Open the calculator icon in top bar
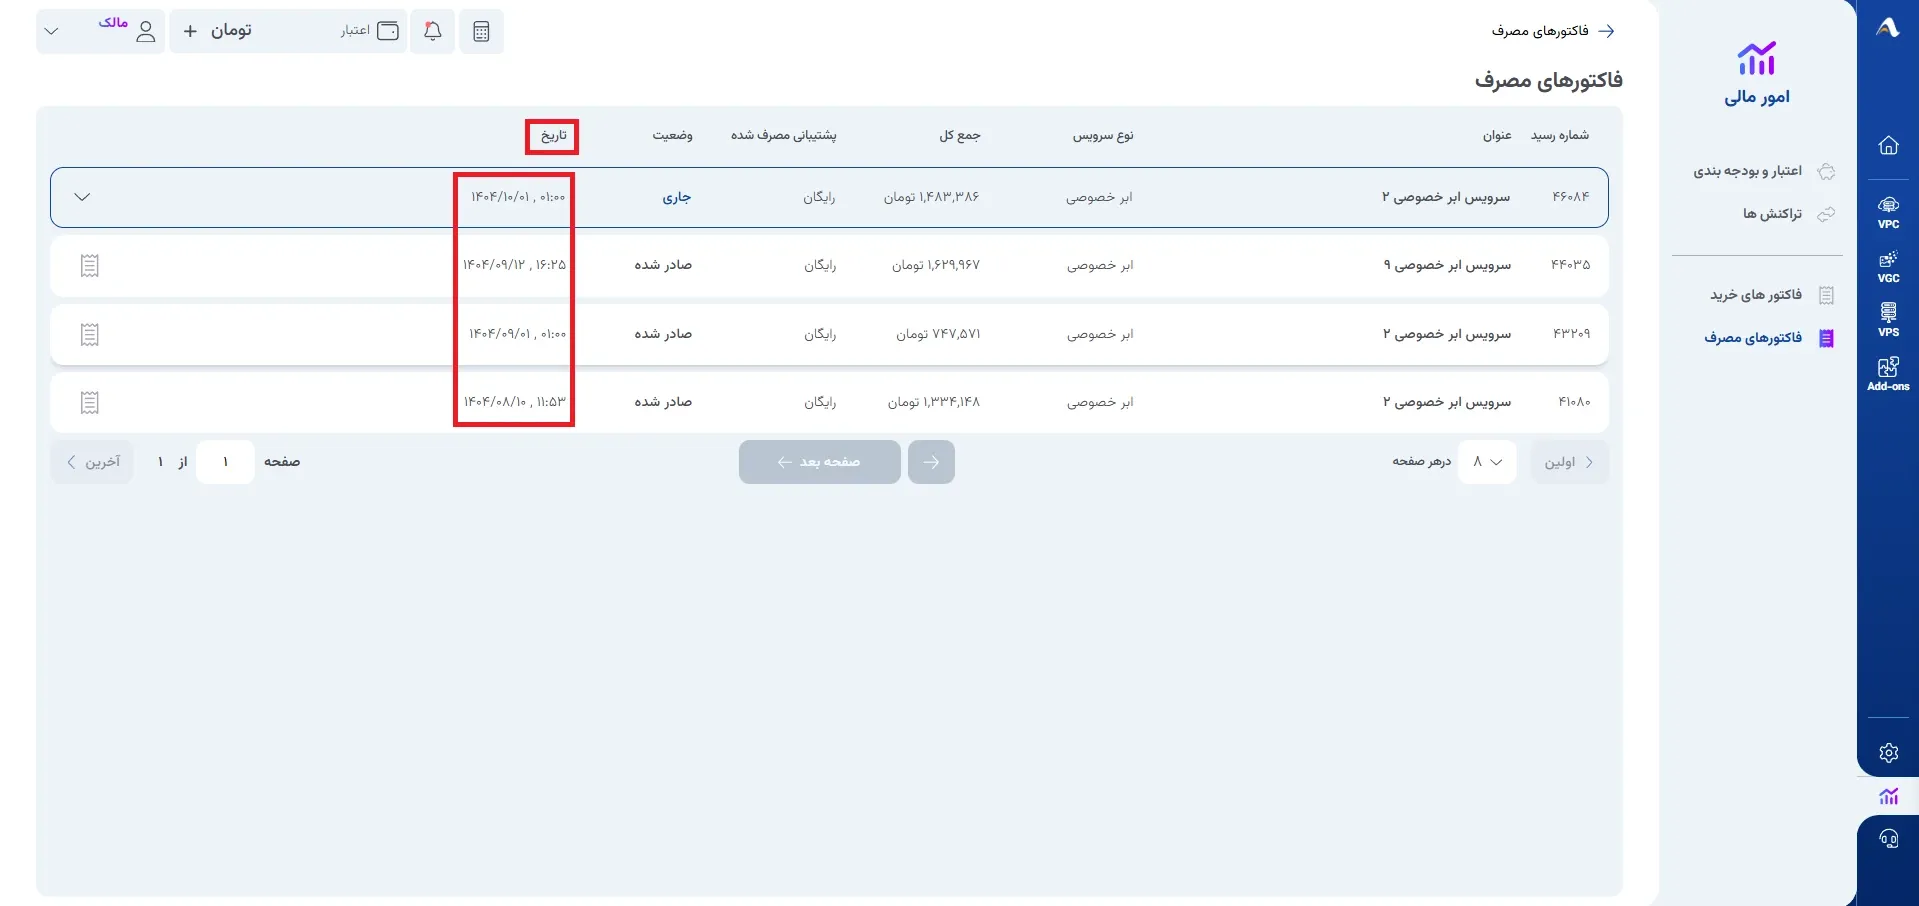Screen dimensions: 1919x906 coord(481,31)
